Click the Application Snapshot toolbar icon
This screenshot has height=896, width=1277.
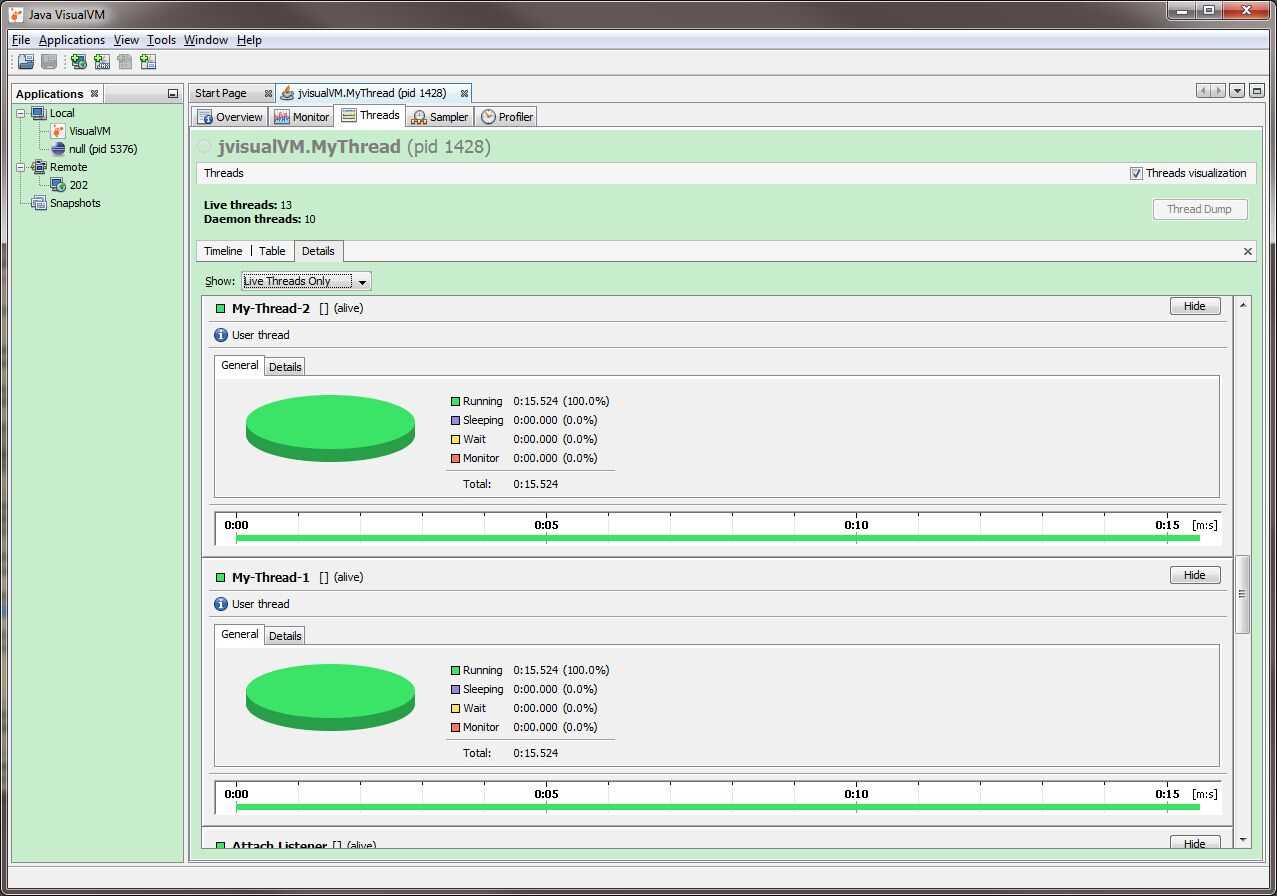pos(148,62)
